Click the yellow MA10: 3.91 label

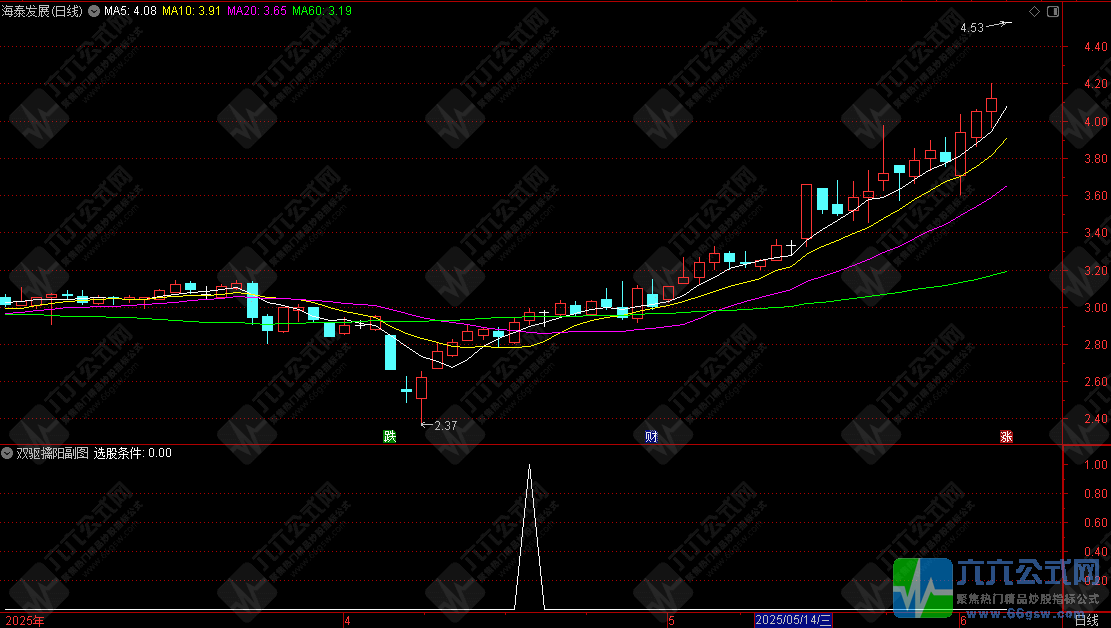pos(192,11)
